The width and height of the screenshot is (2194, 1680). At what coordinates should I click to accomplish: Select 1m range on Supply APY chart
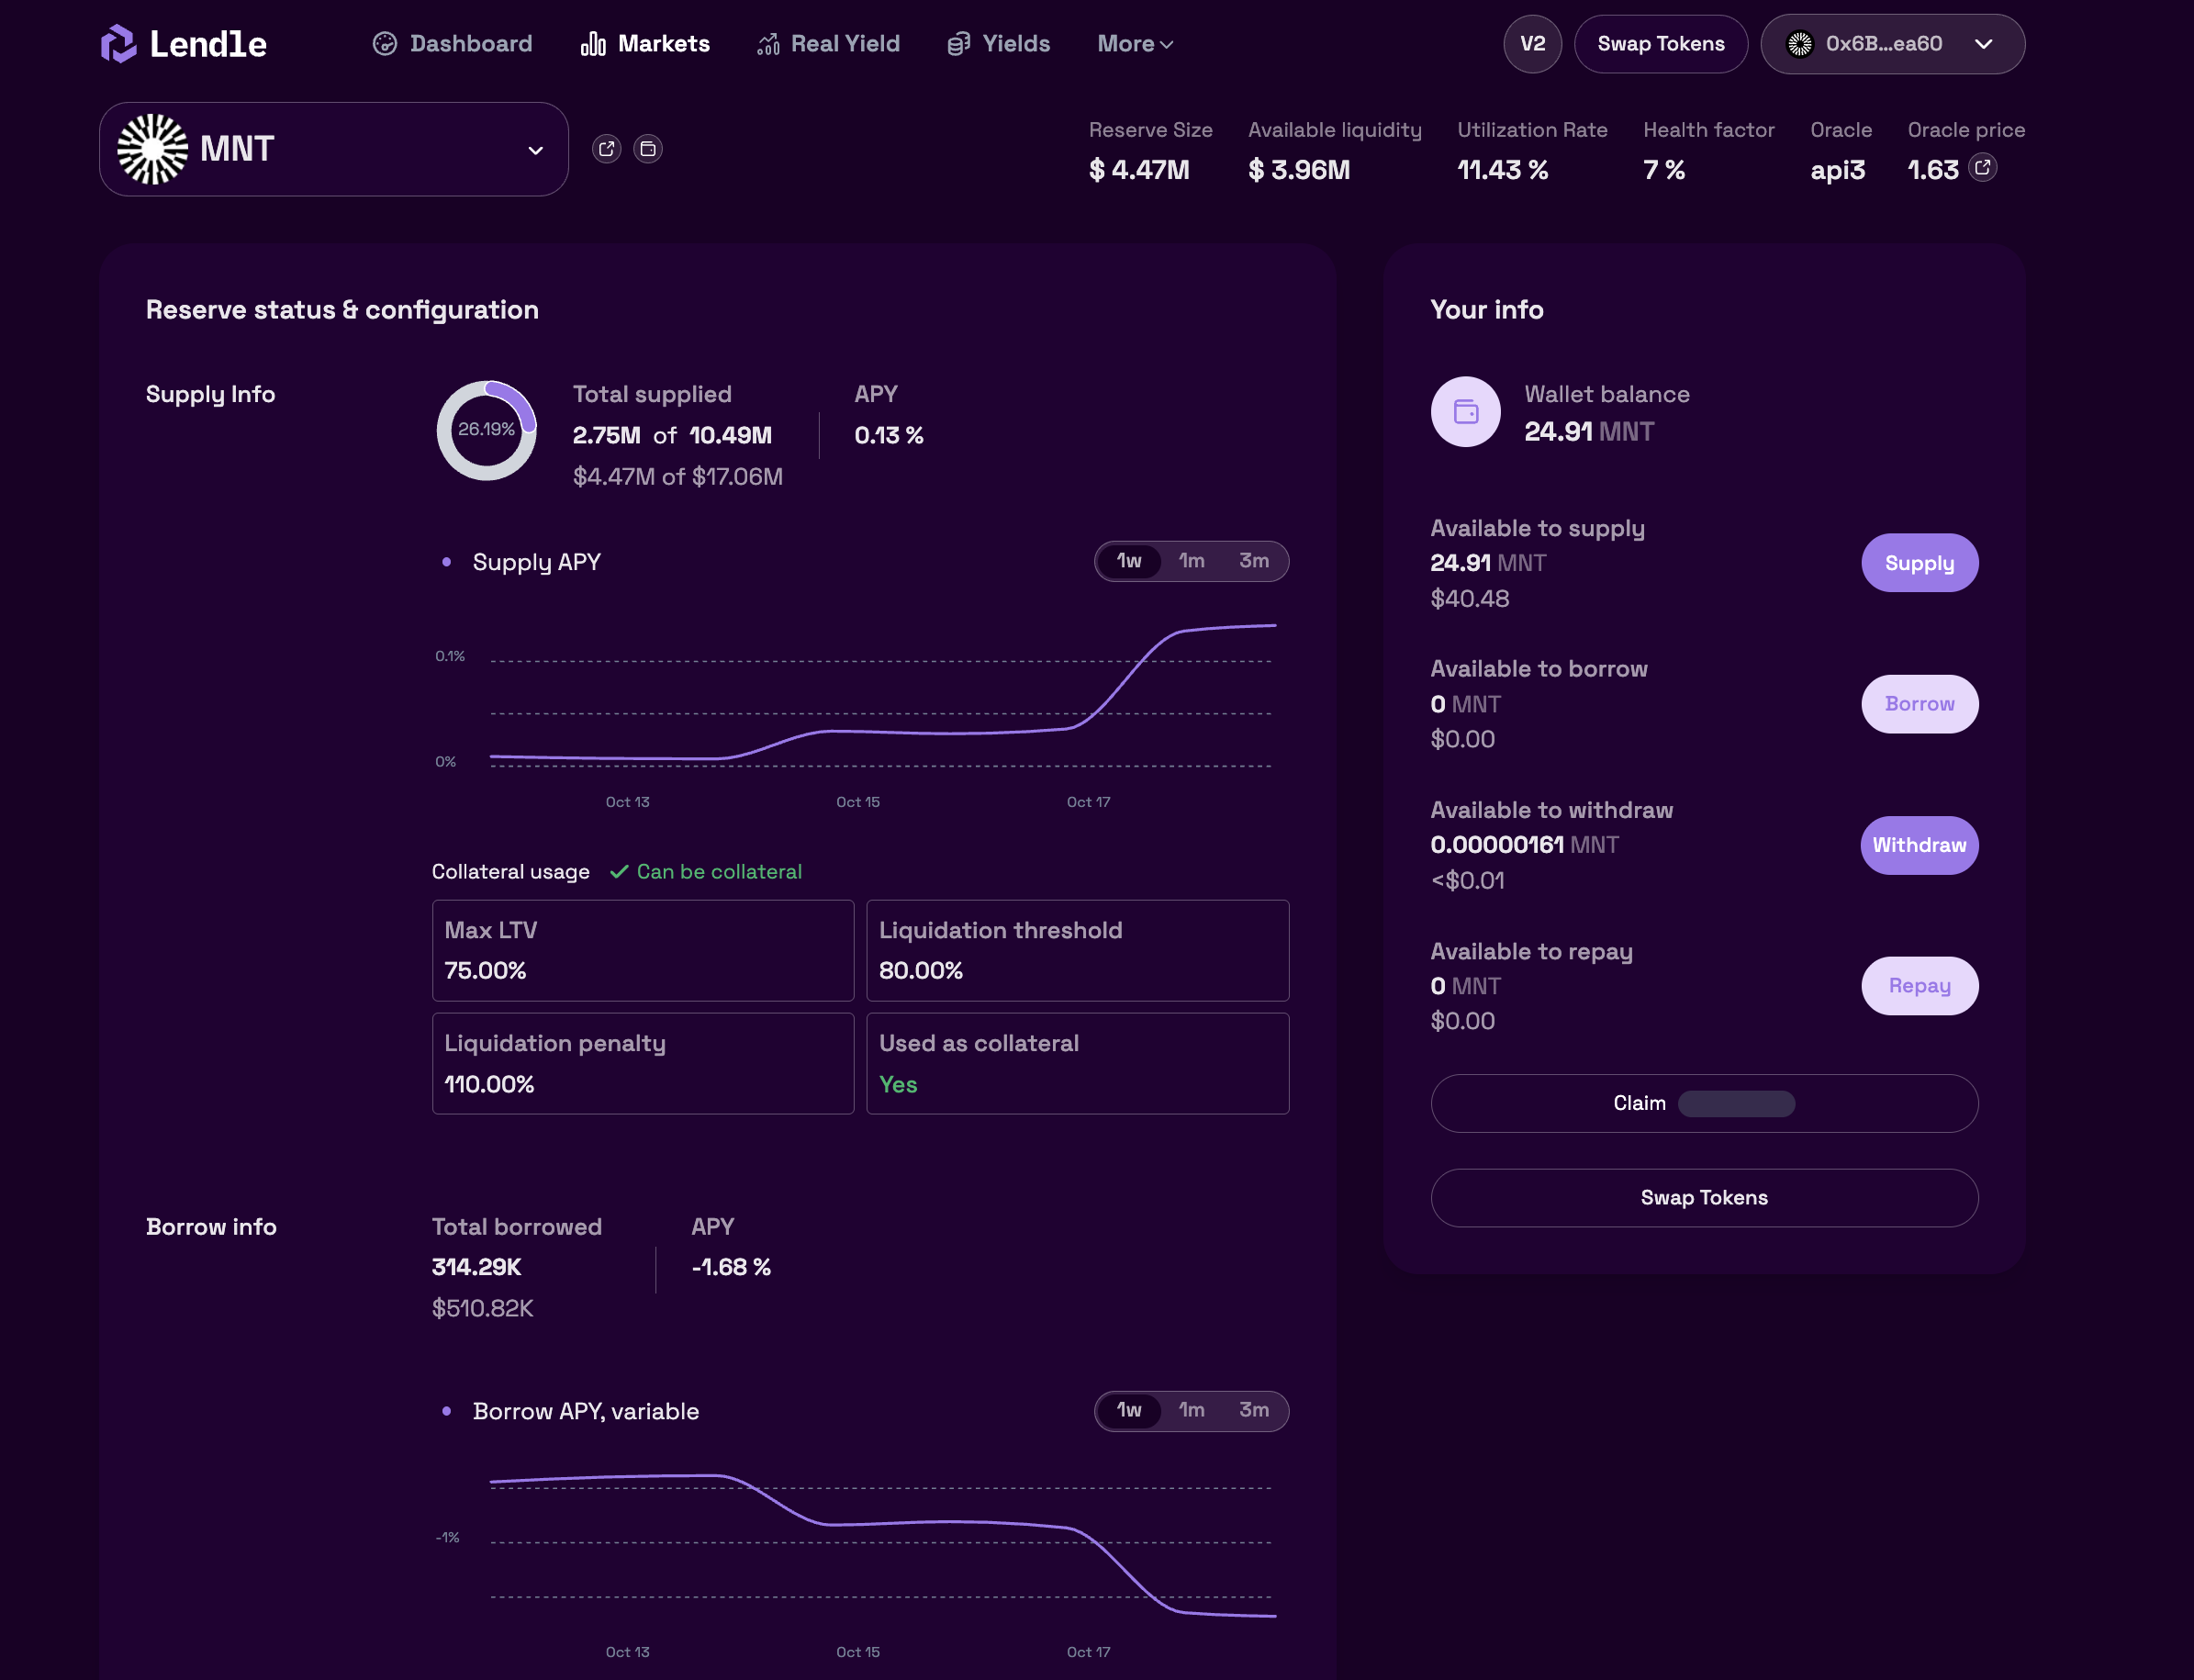point(1191,561)
